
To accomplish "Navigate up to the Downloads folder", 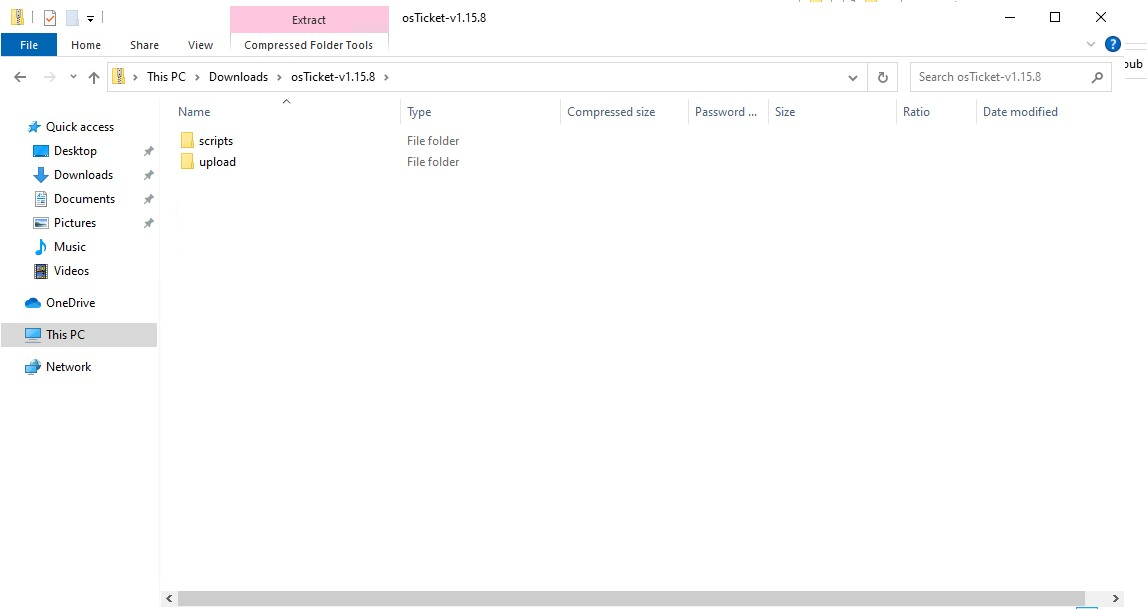I will coord(94,76).
